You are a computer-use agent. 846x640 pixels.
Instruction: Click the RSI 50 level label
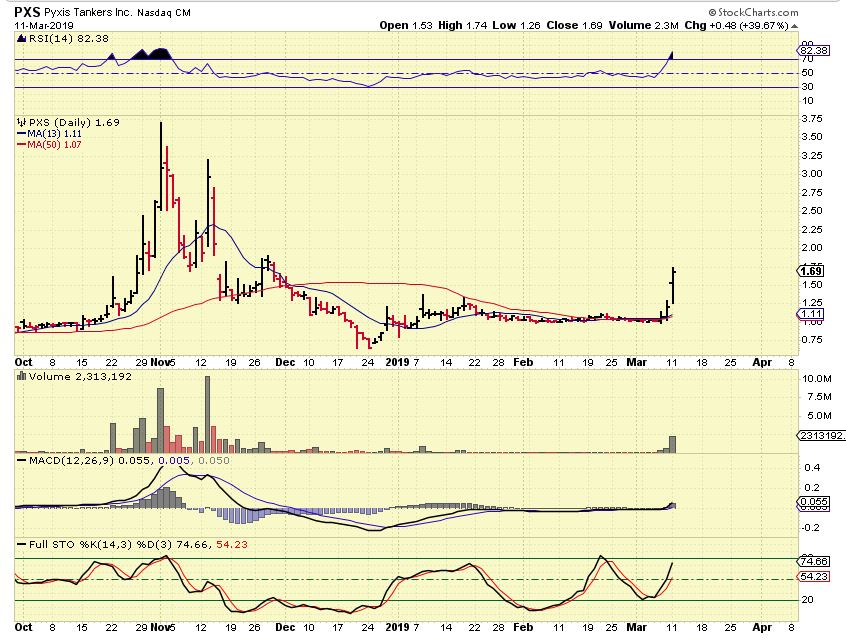(x=808, y=73)
